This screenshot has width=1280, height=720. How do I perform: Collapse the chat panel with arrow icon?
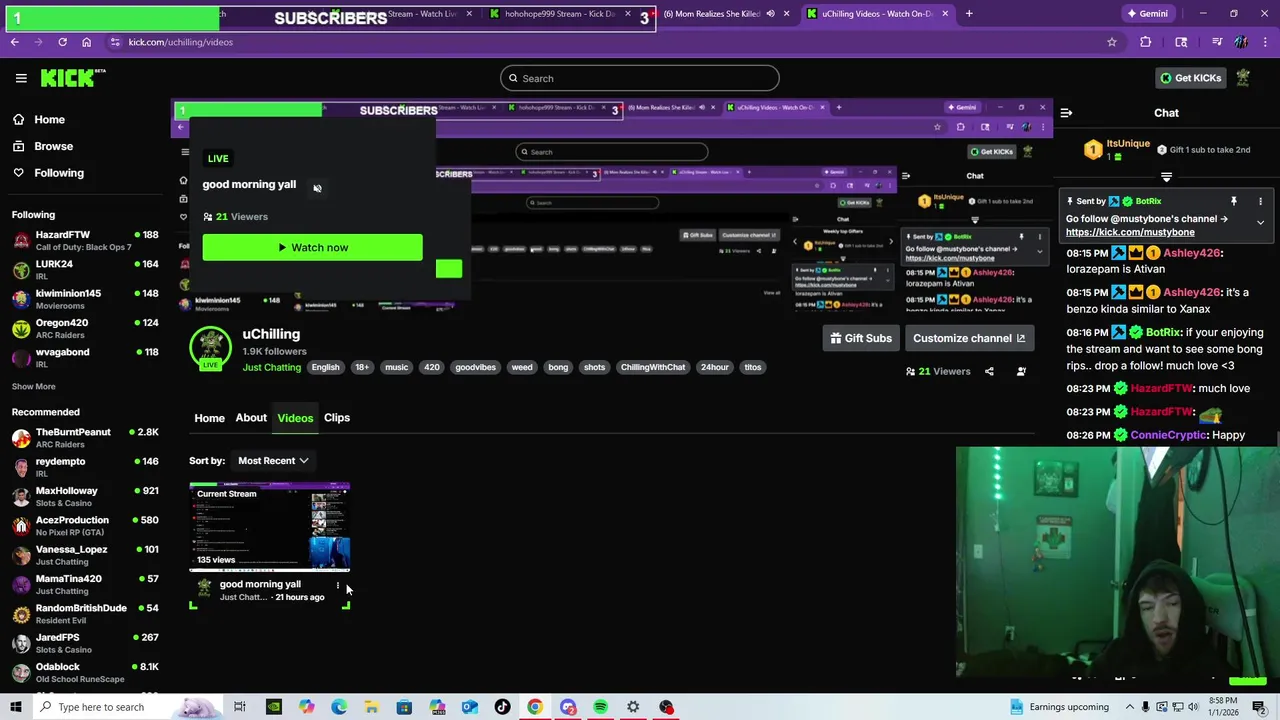(1066, 113)
